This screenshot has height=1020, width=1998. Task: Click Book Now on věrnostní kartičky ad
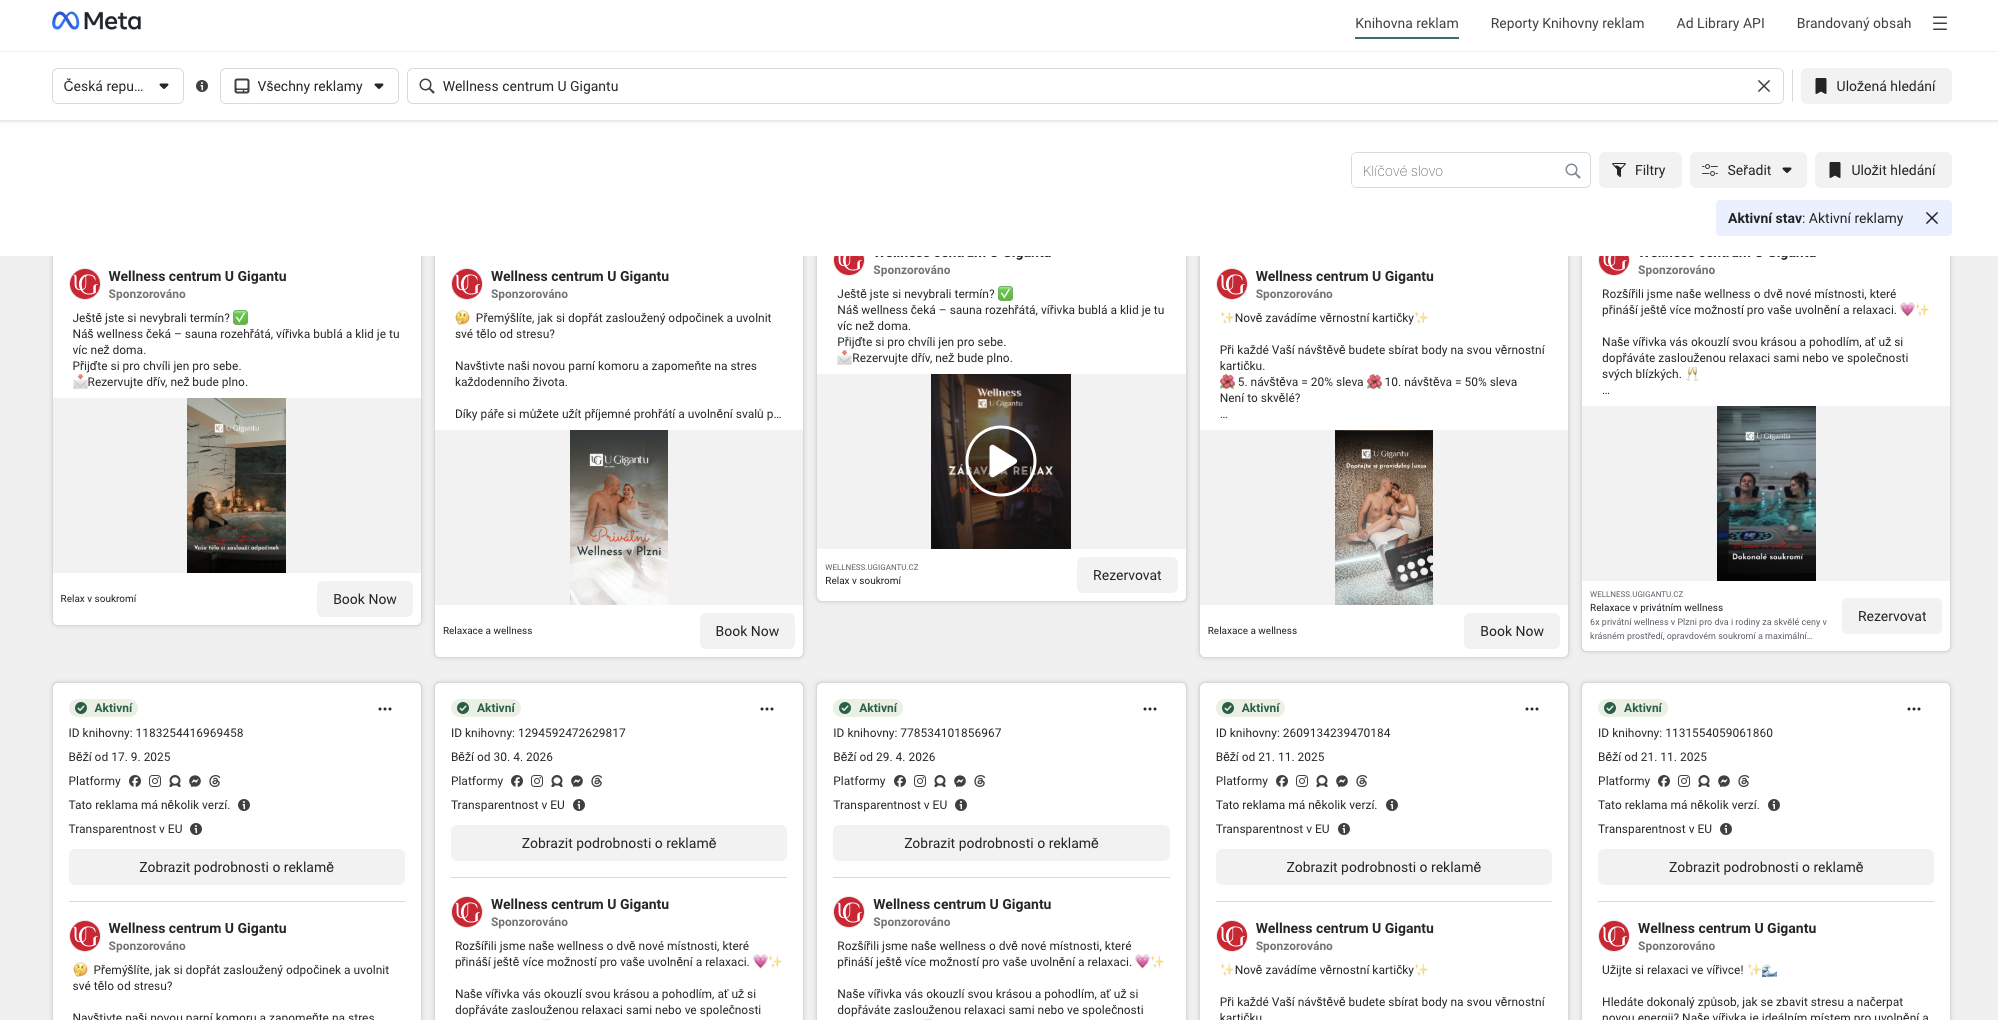click(1512, 631)
